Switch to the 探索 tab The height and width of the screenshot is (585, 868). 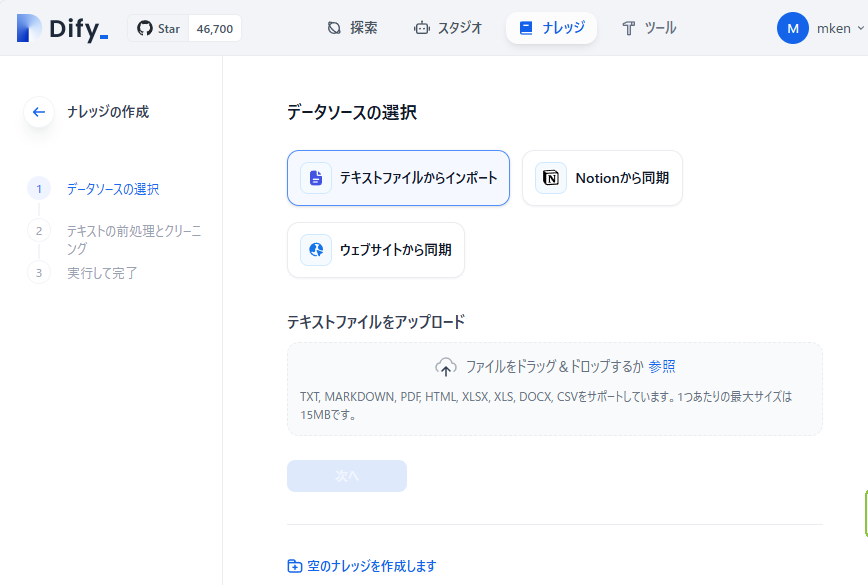pyautogui.click(x=352, y=28)
